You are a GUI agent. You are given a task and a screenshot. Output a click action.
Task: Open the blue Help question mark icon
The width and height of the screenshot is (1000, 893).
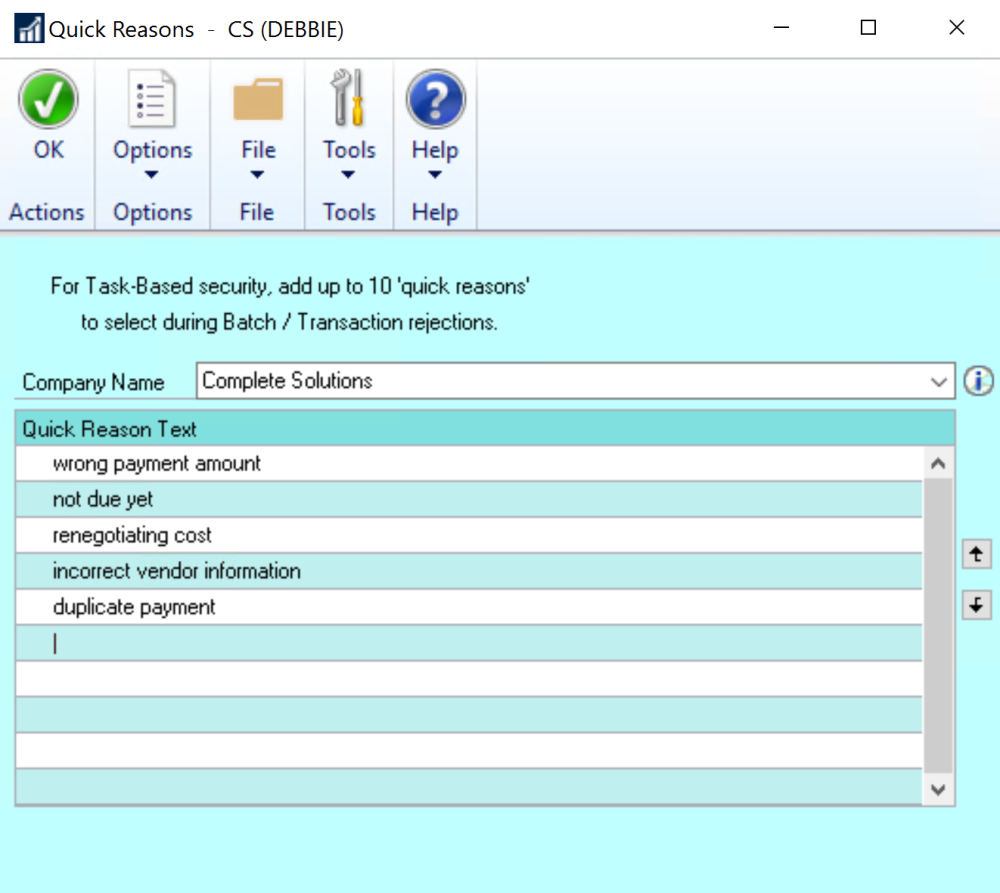(x=436, y=99)
